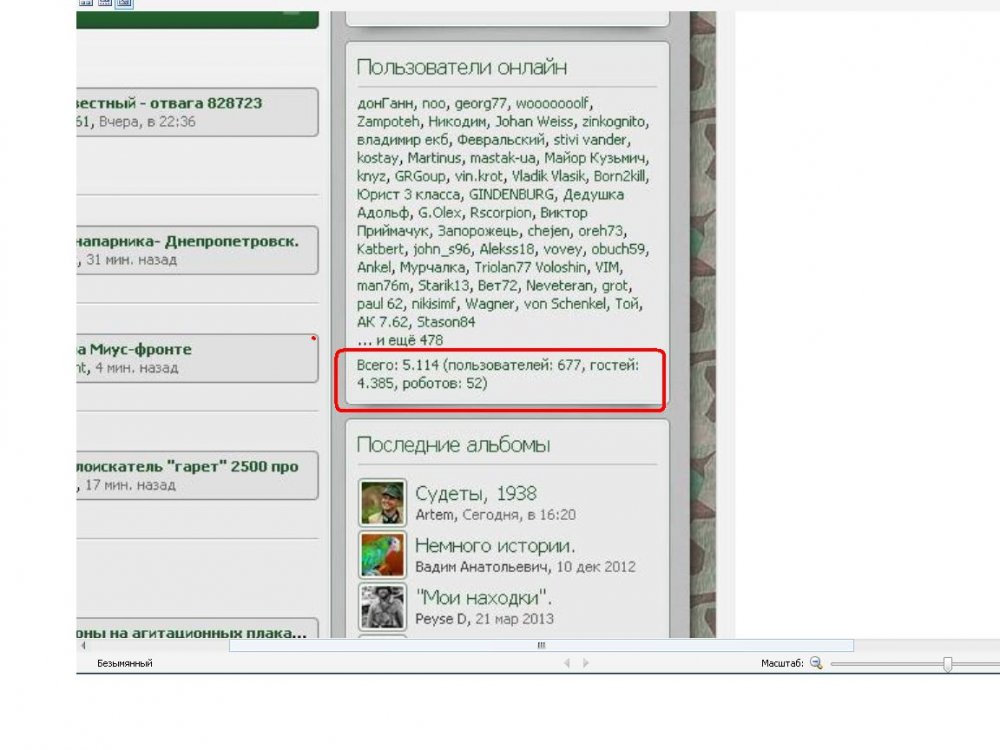Open user Triolan77 Voloshin's profile
1000x750 pixels.
(529, 267)
